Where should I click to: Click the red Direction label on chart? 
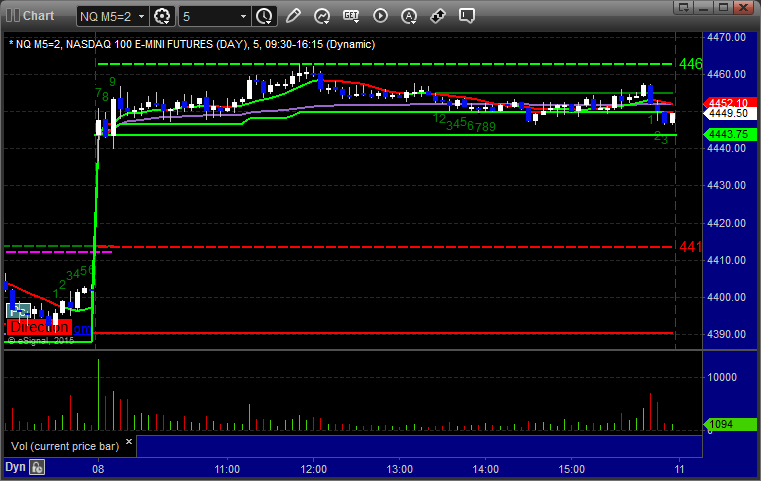[39, 327]
